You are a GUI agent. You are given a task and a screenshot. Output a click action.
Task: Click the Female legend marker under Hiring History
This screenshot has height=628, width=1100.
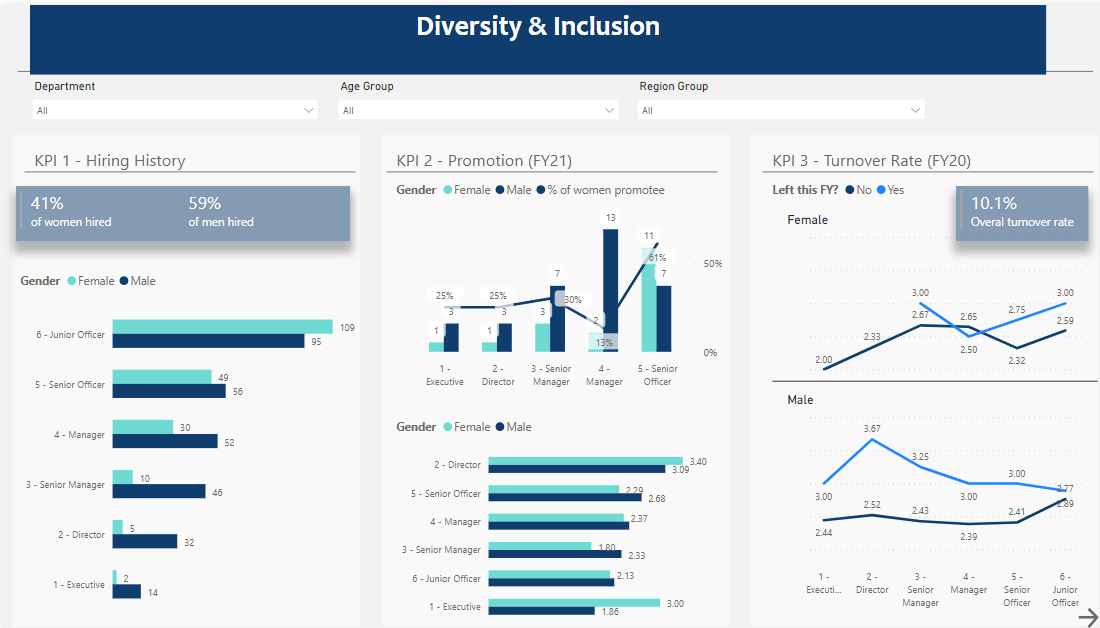pyautogui.click(x=72, y=281)
